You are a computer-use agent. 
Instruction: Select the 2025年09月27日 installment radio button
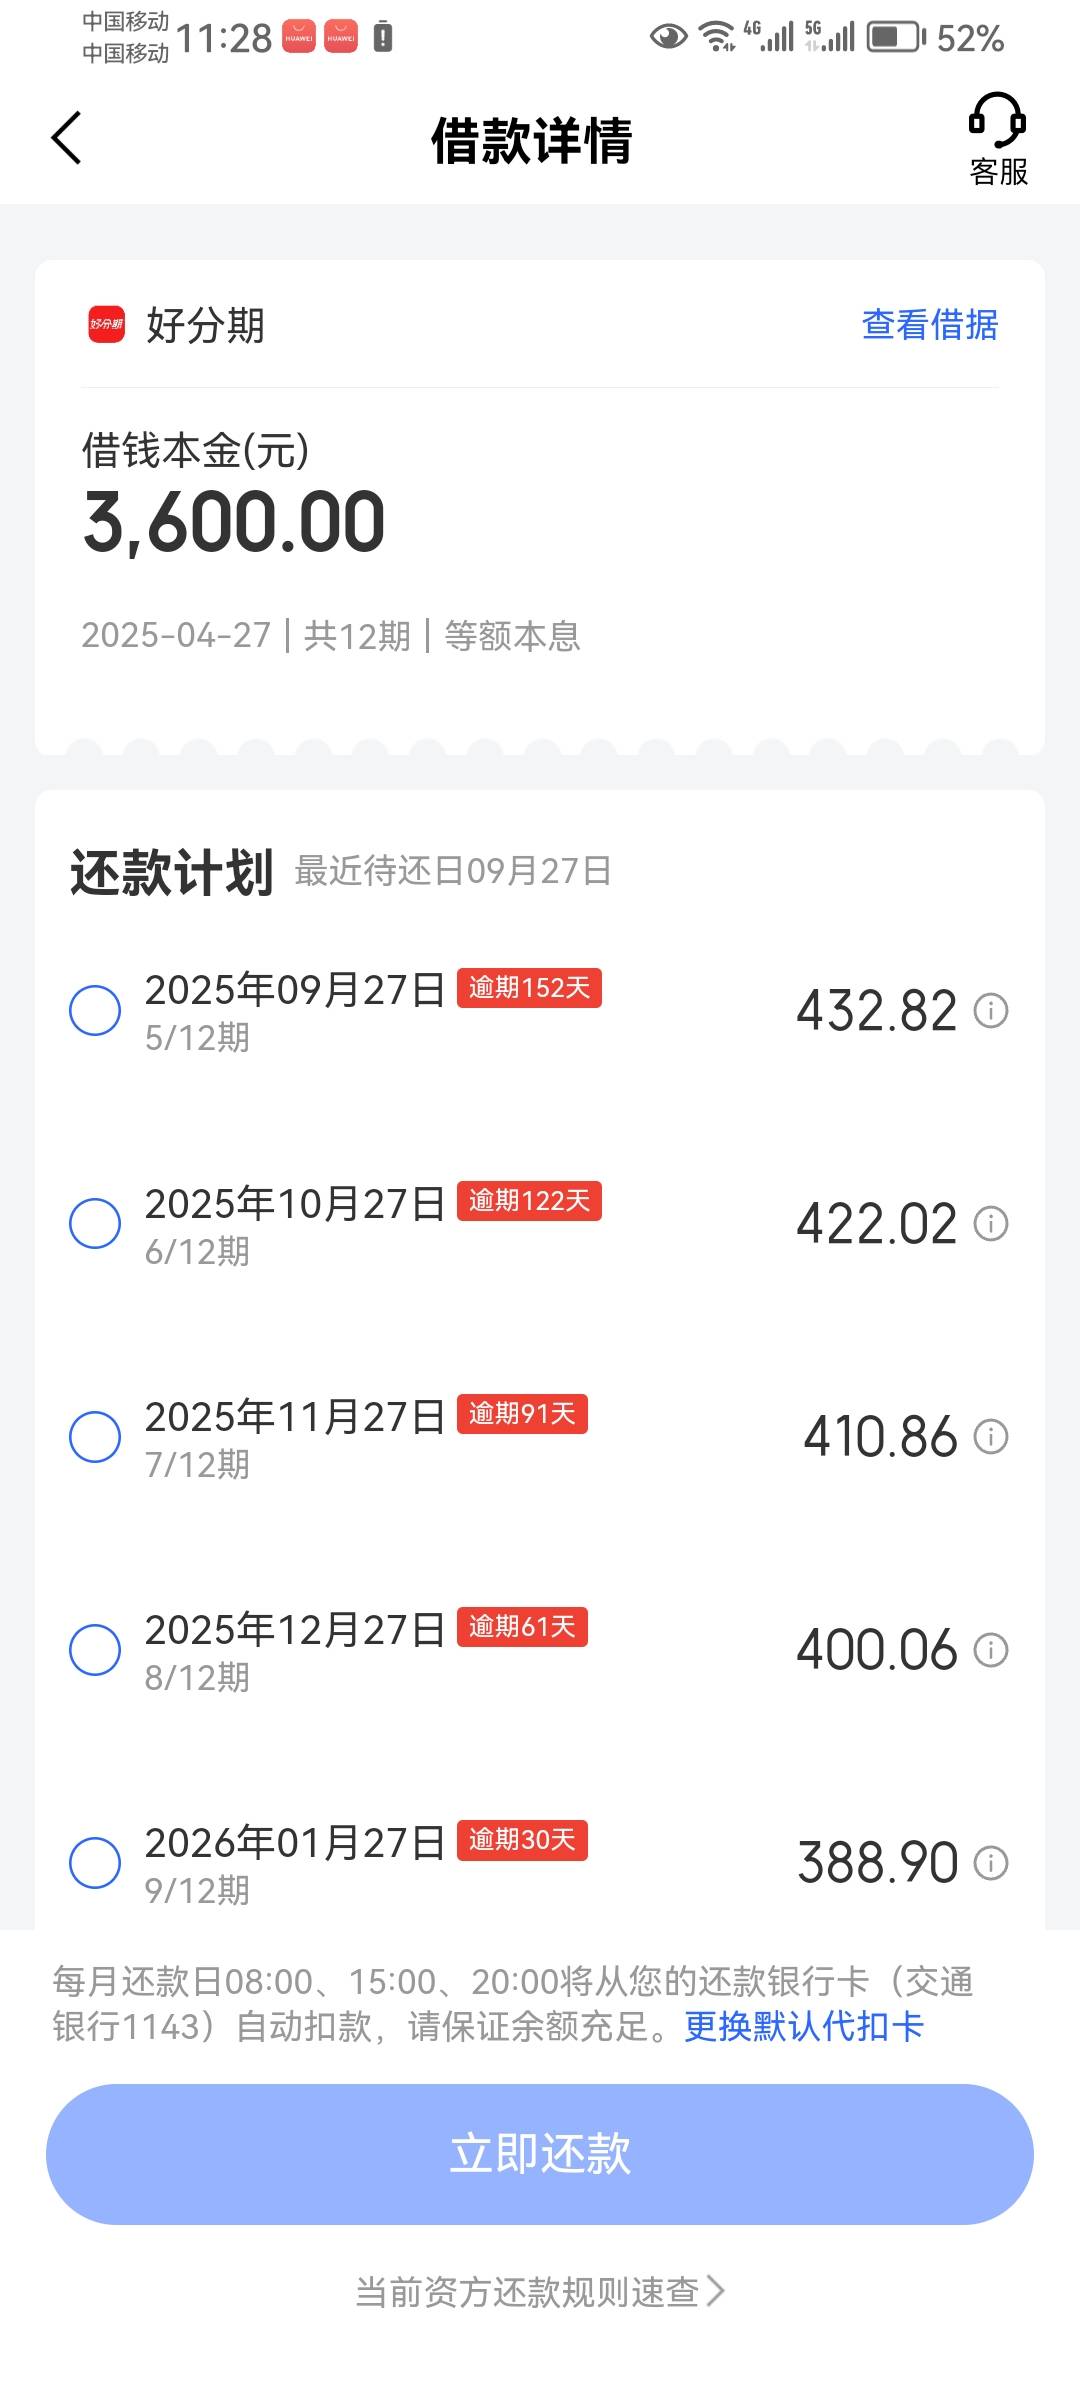pos(95,1010)
